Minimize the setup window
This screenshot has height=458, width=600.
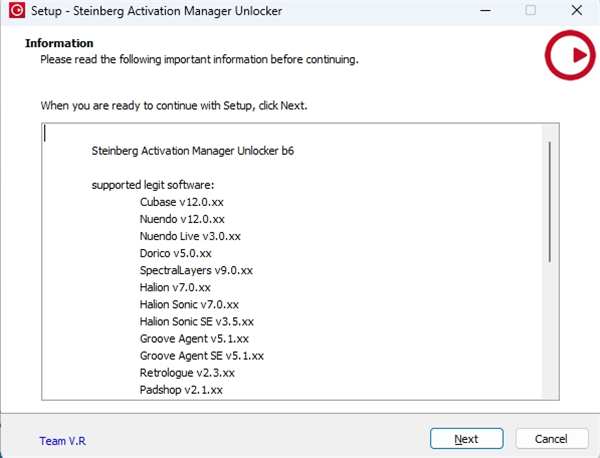point(485,11)
